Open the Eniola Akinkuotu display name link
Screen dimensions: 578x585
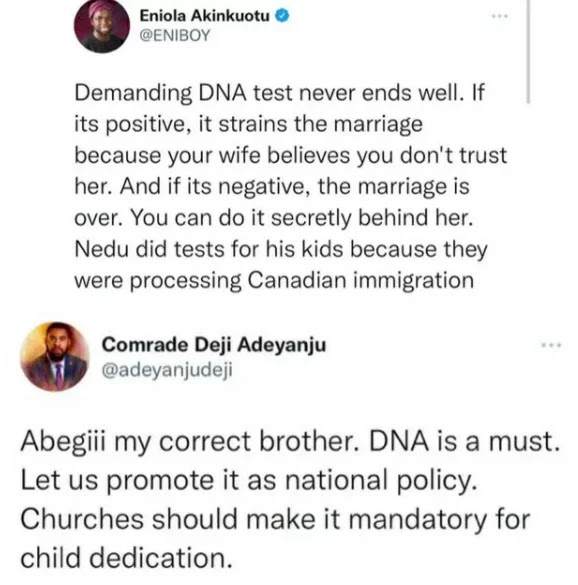pyautogui.click(x=204, y=16)
